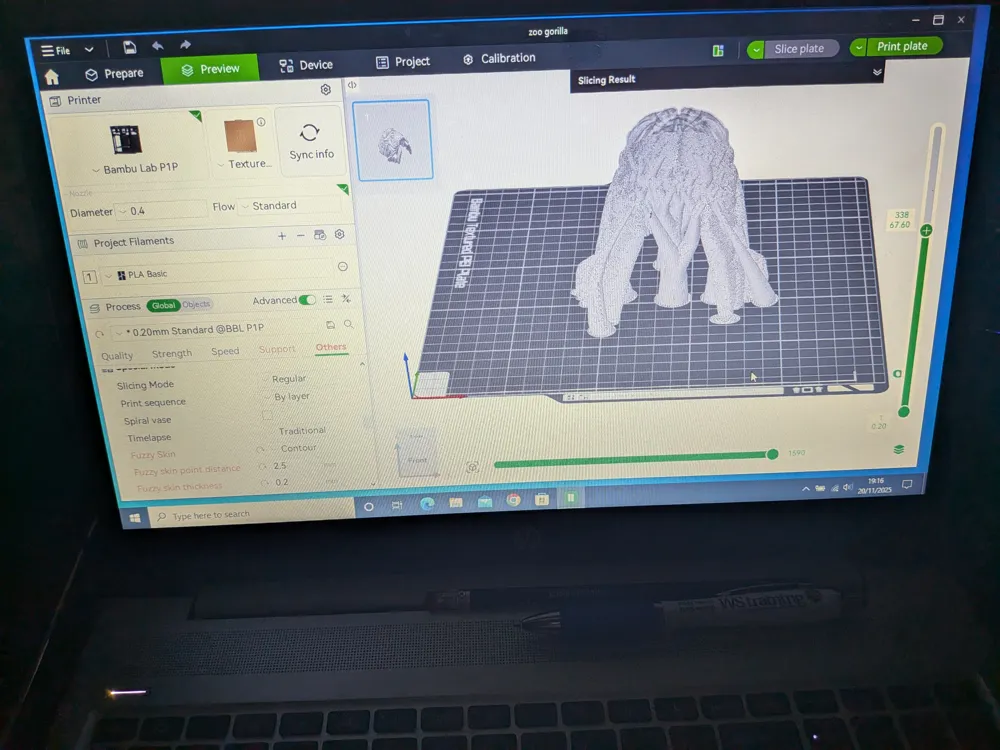Screen dimensions: 1000x750
Task: Click the PLA Basic row edit icon
Action: coord(342,267)
